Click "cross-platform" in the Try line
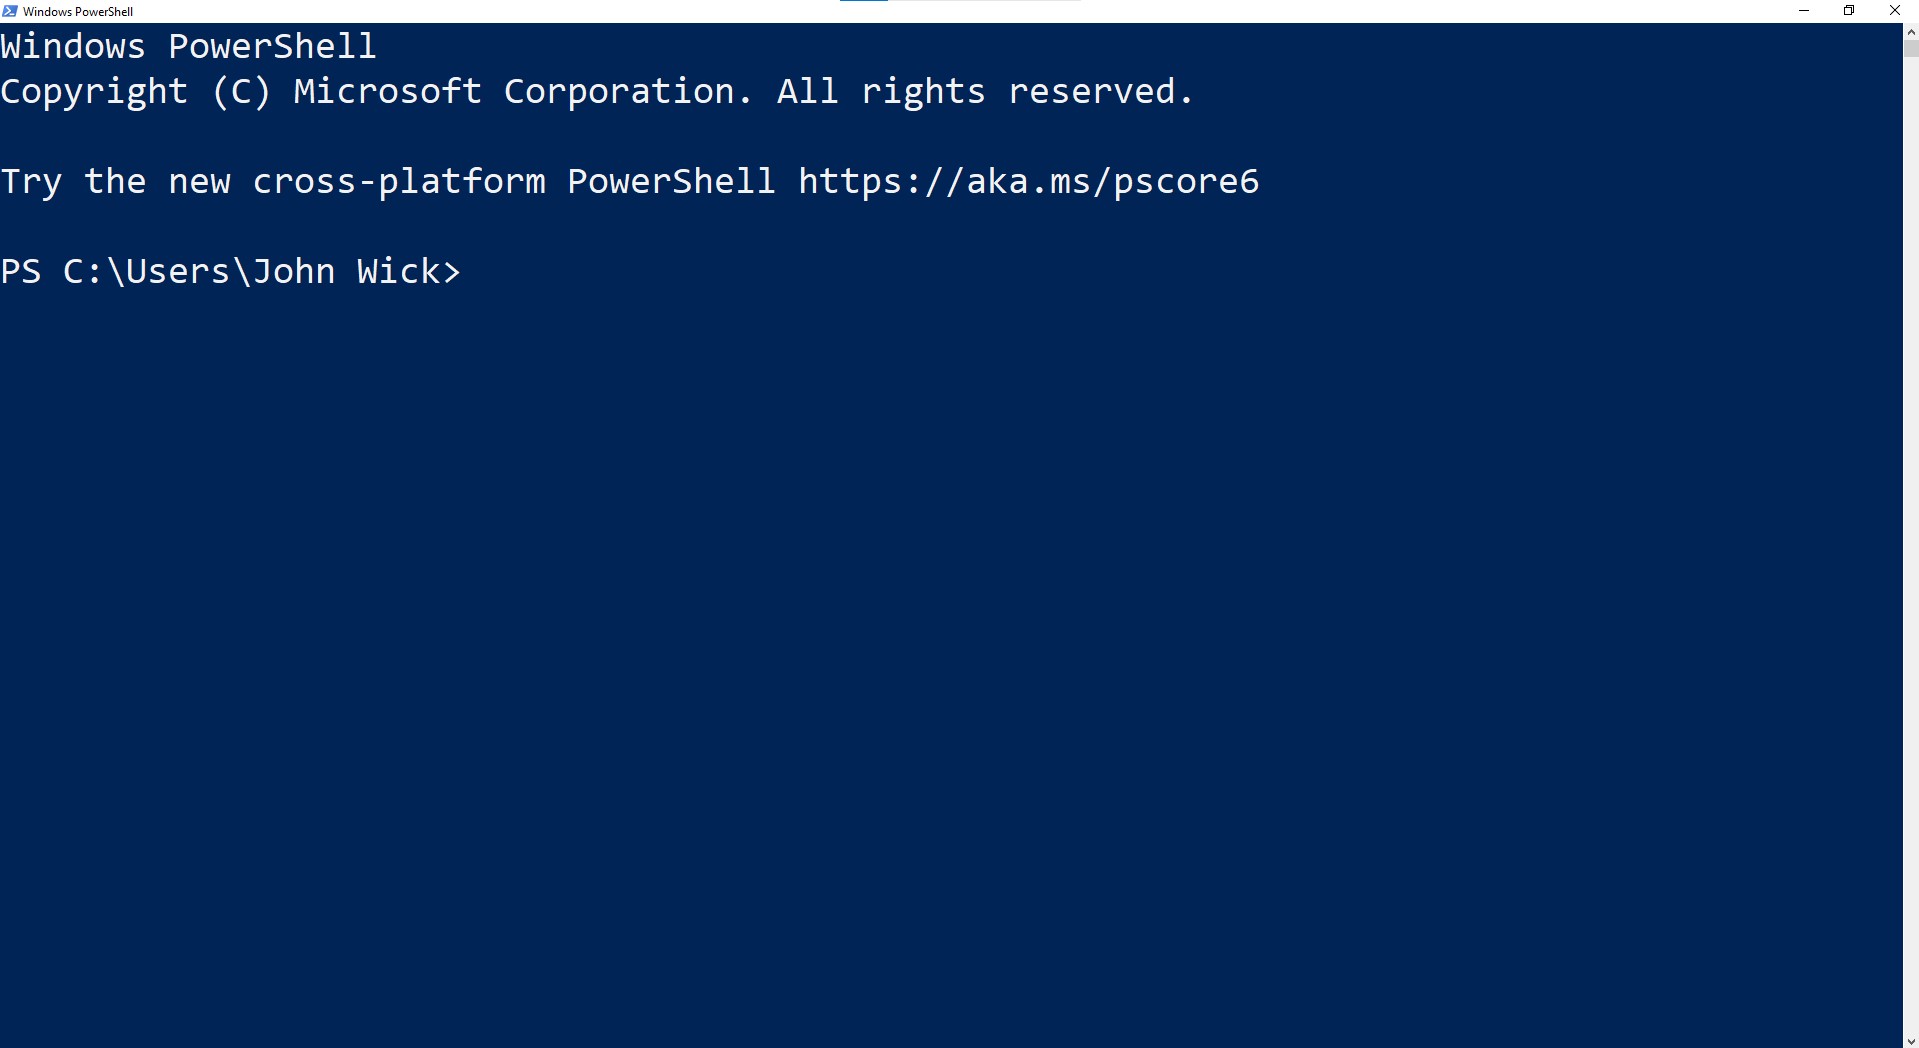Image resolution: width=1919 pixels, height=1048 pixels. (399, 182)
